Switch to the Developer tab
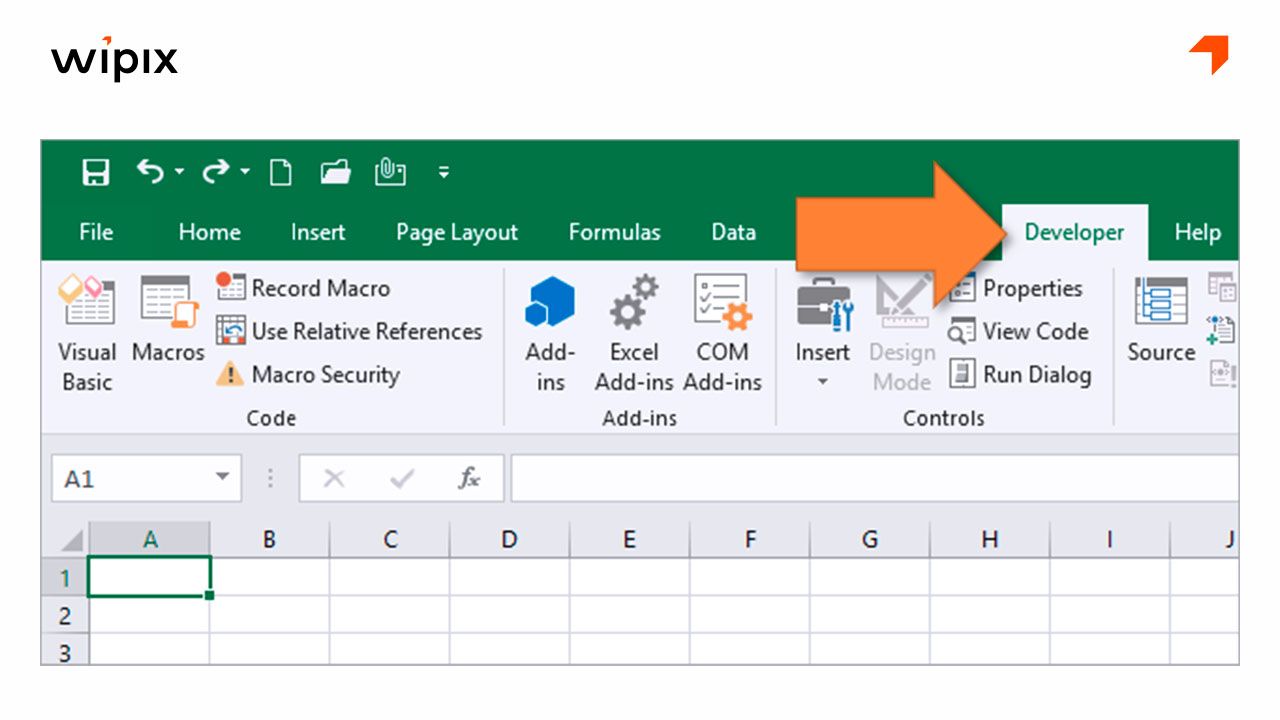Viewport: 1280px width, 720px height. tap(1074, 231)
